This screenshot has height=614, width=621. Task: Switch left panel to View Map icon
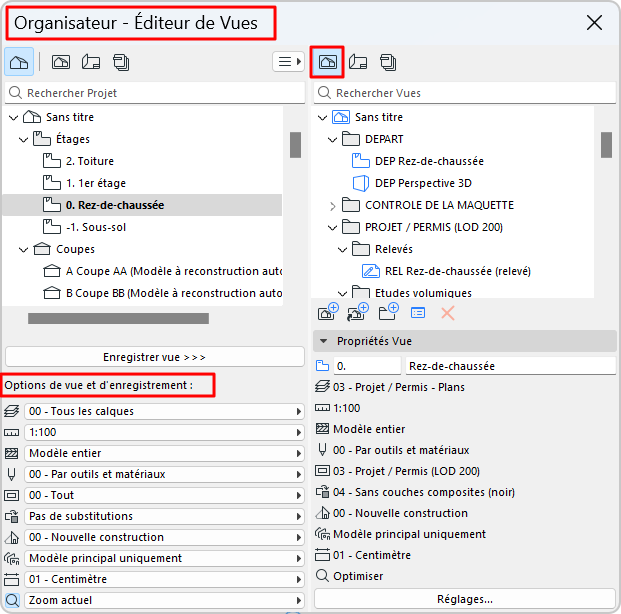60,62
